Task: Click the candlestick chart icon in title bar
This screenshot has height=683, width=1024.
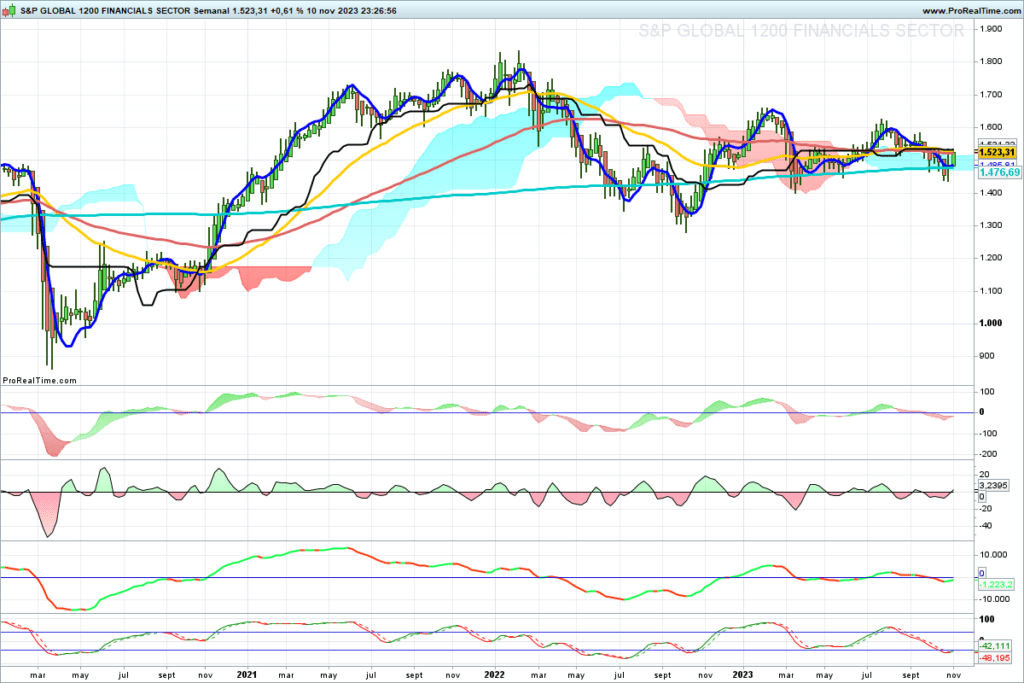Action: 10,10
